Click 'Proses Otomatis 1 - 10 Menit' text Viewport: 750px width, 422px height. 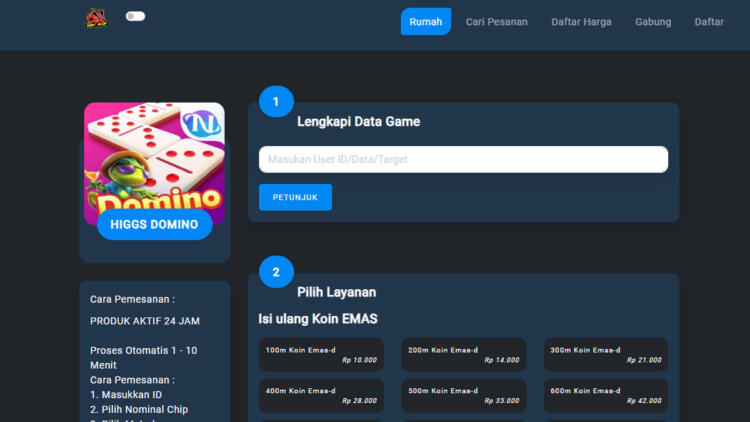[143, 357]
